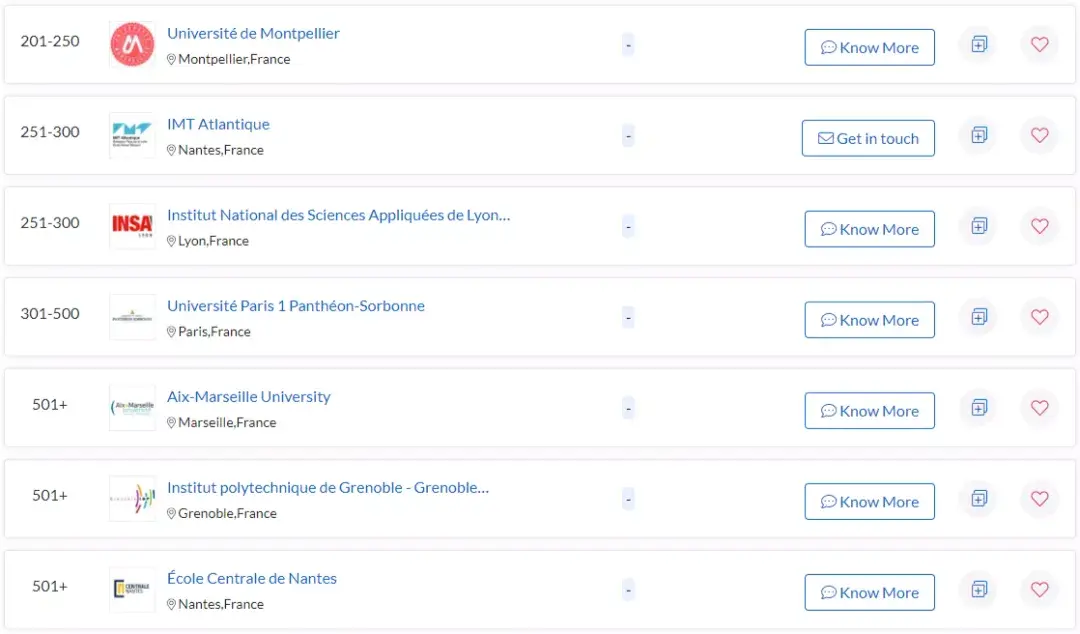Click Université de Montpellier logo
This screenshot has height=634, width=1080.
(x=132, y=45)
